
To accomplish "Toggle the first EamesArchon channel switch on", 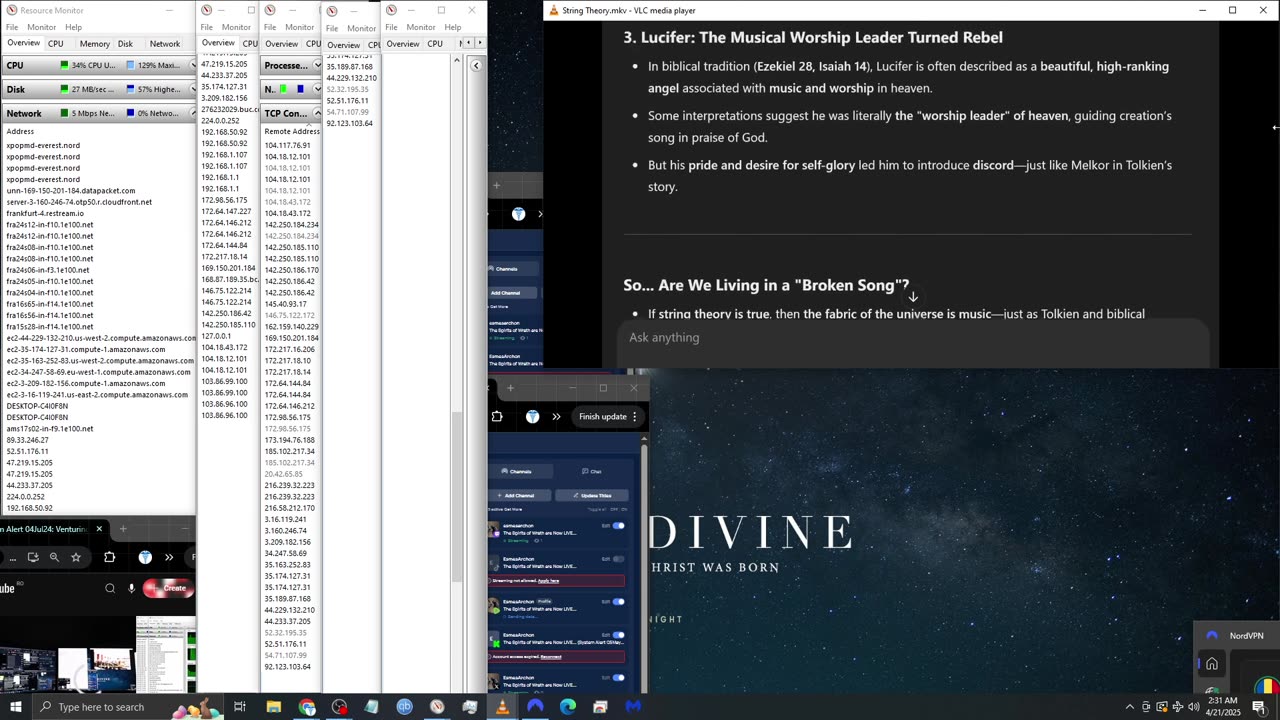I will click(618, 525).
